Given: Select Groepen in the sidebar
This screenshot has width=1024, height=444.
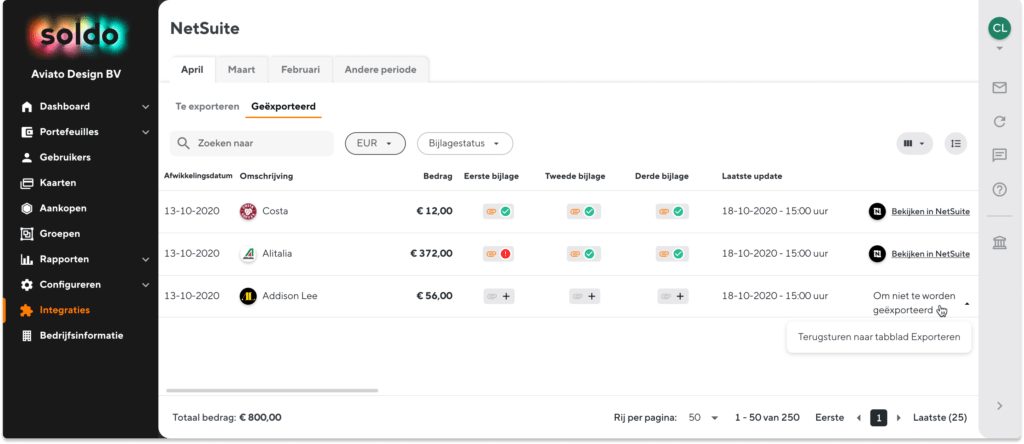Looking at the screenshot, I should (60, 234).
